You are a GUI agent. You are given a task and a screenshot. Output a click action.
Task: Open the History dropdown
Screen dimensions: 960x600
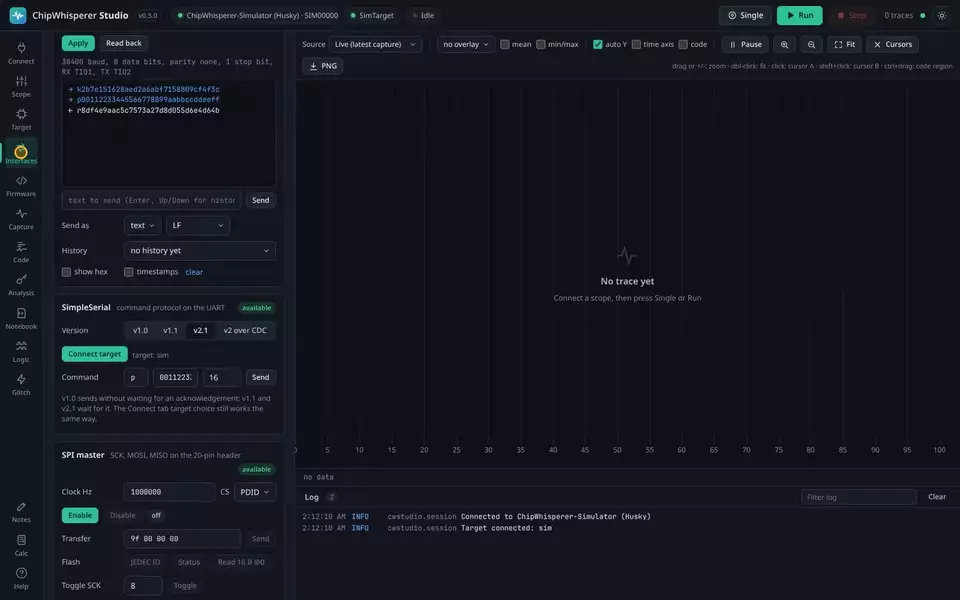(200, 250)
